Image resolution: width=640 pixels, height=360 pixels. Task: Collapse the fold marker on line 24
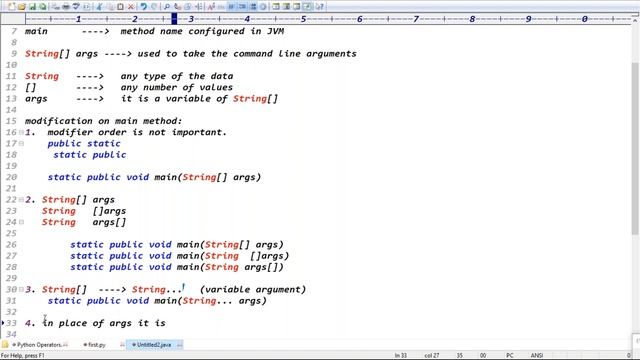(x=21, y=222)
